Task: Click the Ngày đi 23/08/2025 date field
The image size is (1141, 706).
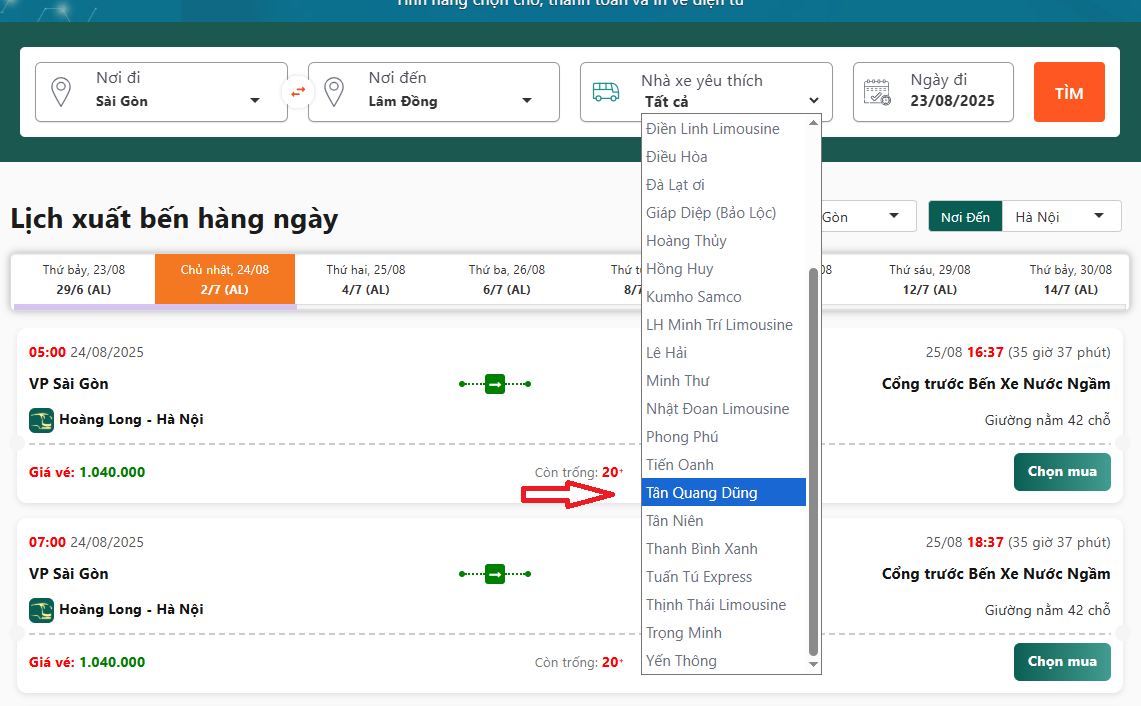Action: 933,92
